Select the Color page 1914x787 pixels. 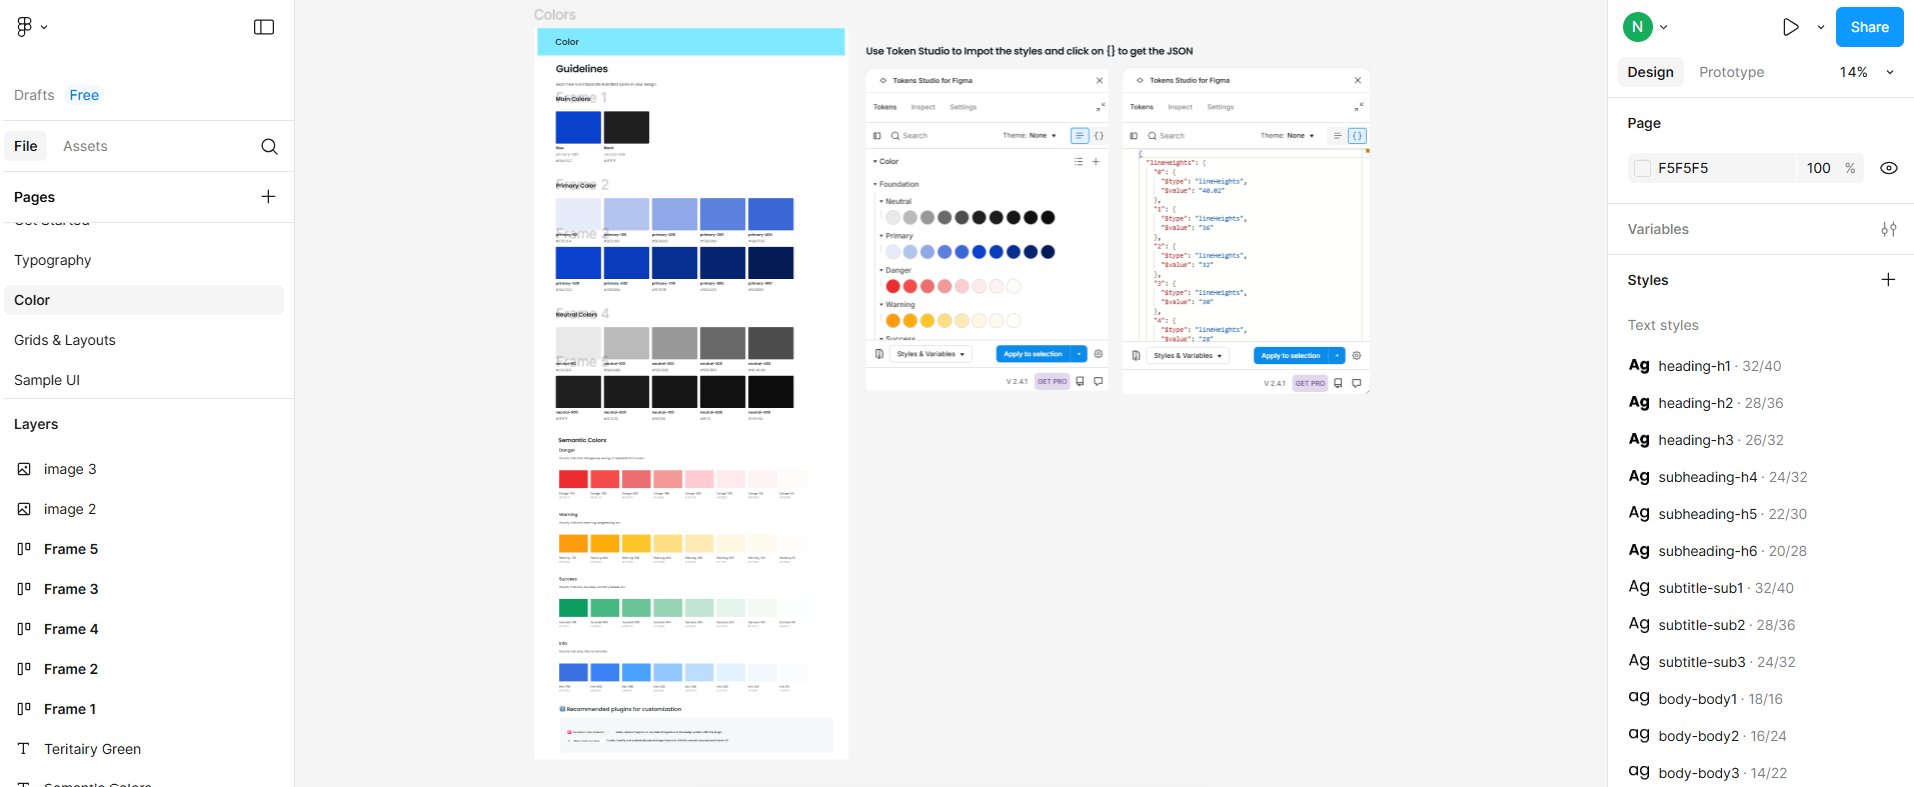point(143,300)
